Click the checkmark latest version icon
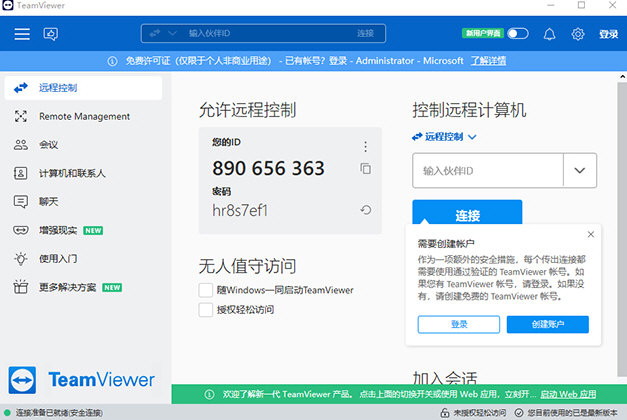This screenshot has width=627, height=420. [x=519, y=413]
